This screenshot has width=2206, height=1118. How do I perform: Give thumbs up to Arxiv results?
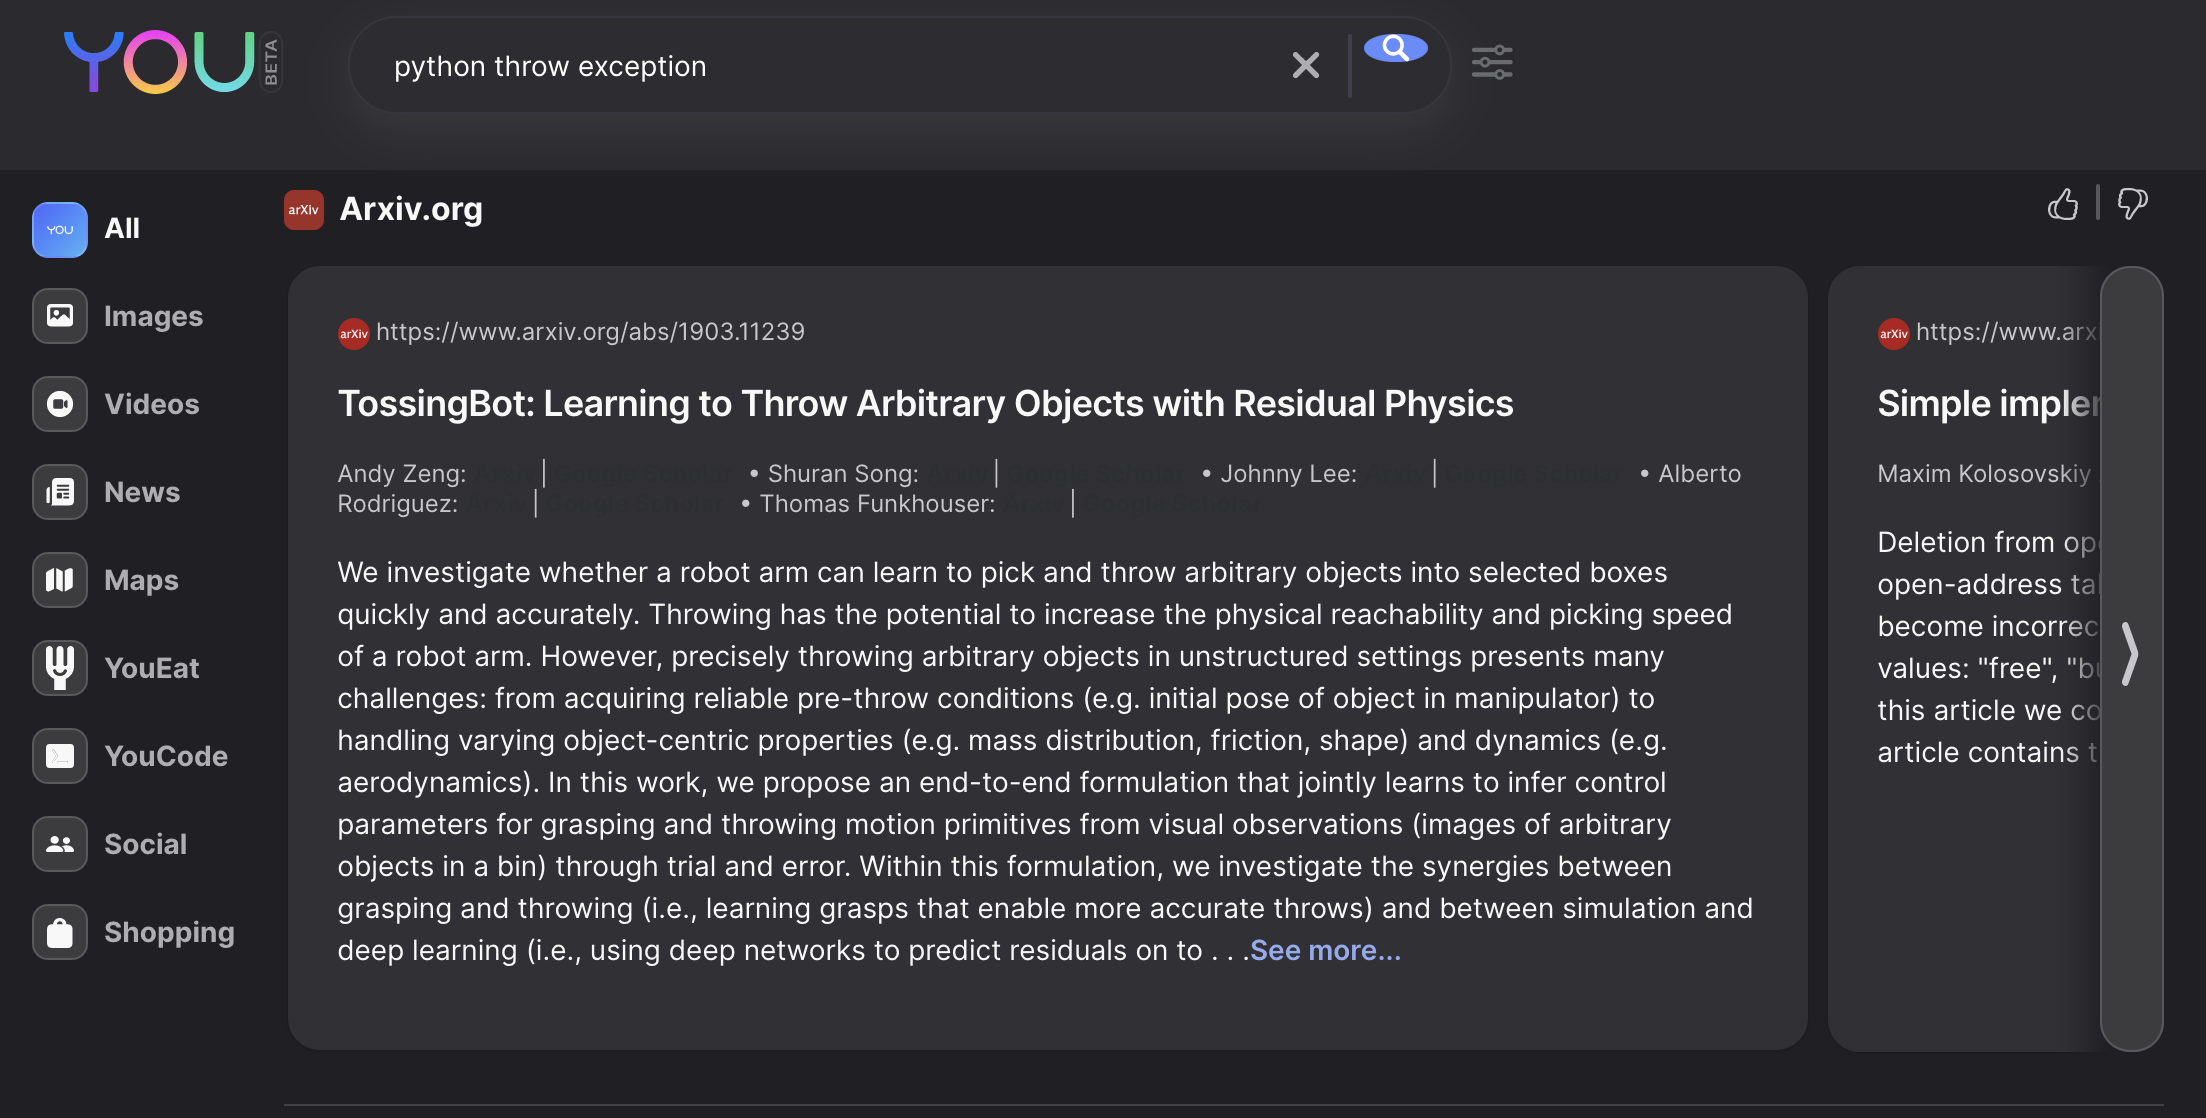[2062, 205]
